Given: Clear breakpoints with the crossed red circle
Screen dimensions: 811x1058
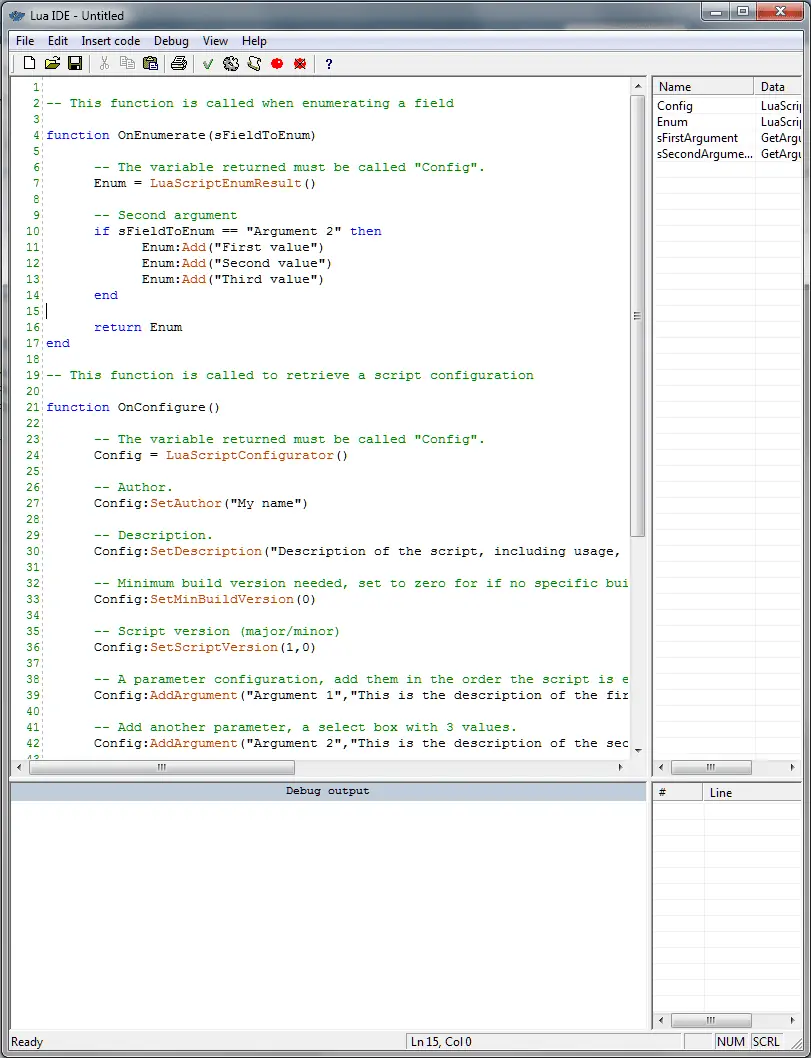Looking at the screenshot, I should point(300,63).
